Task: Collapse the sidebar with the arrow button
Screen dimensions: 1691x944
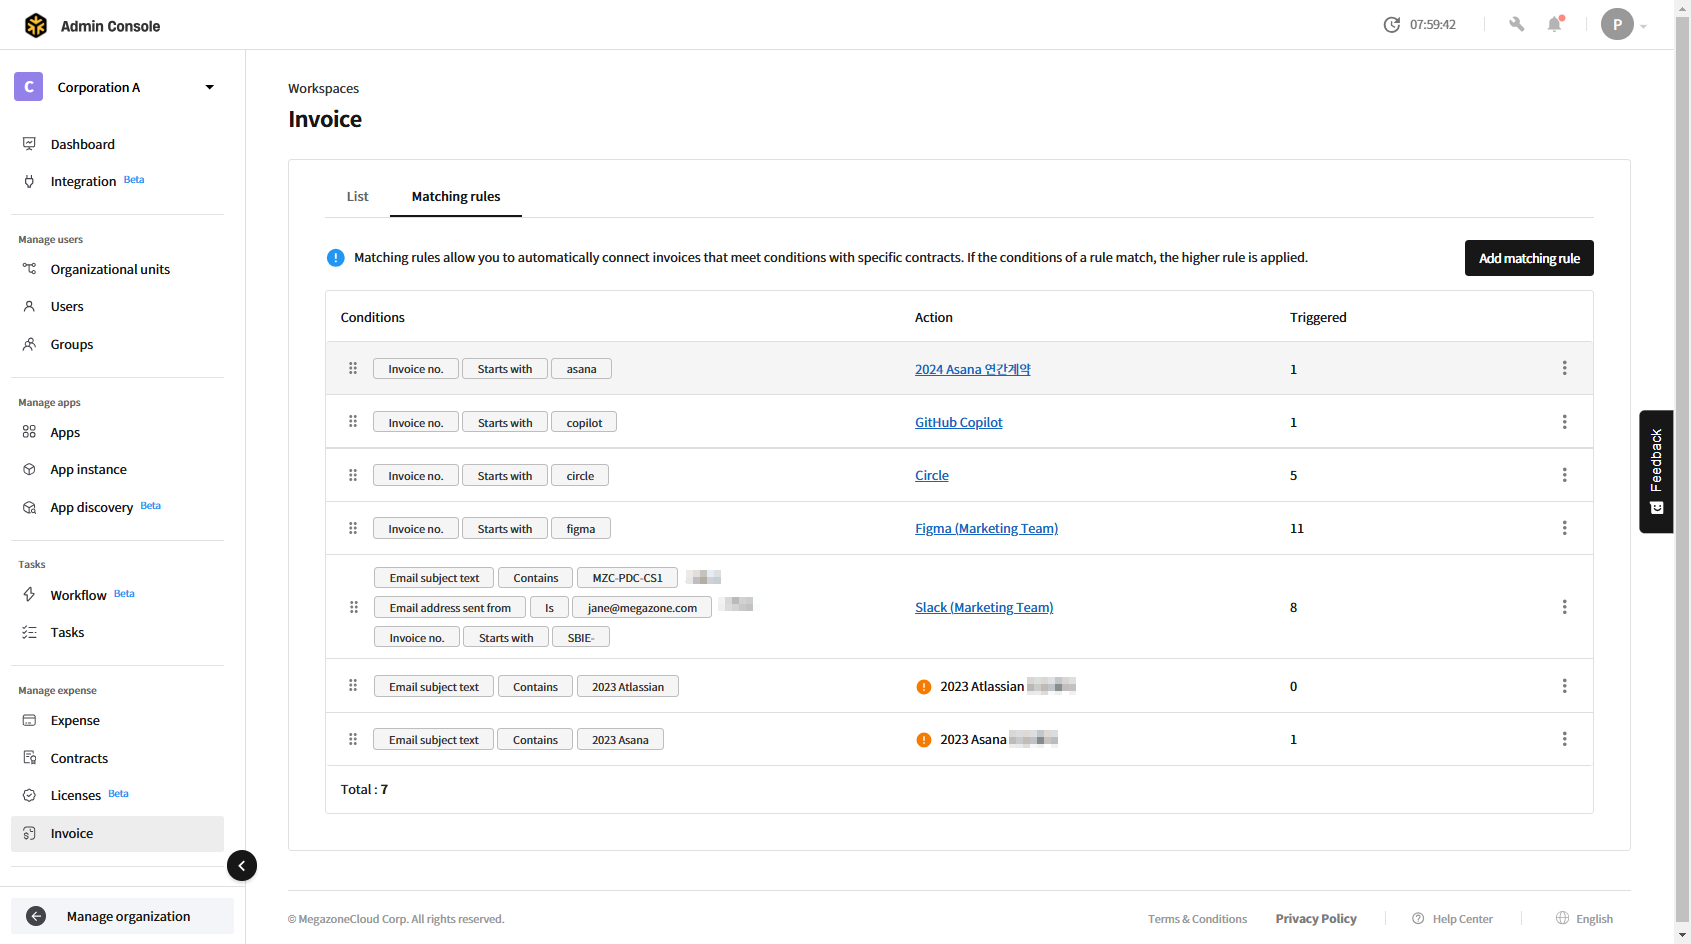Action: click(x=242, y=865)
